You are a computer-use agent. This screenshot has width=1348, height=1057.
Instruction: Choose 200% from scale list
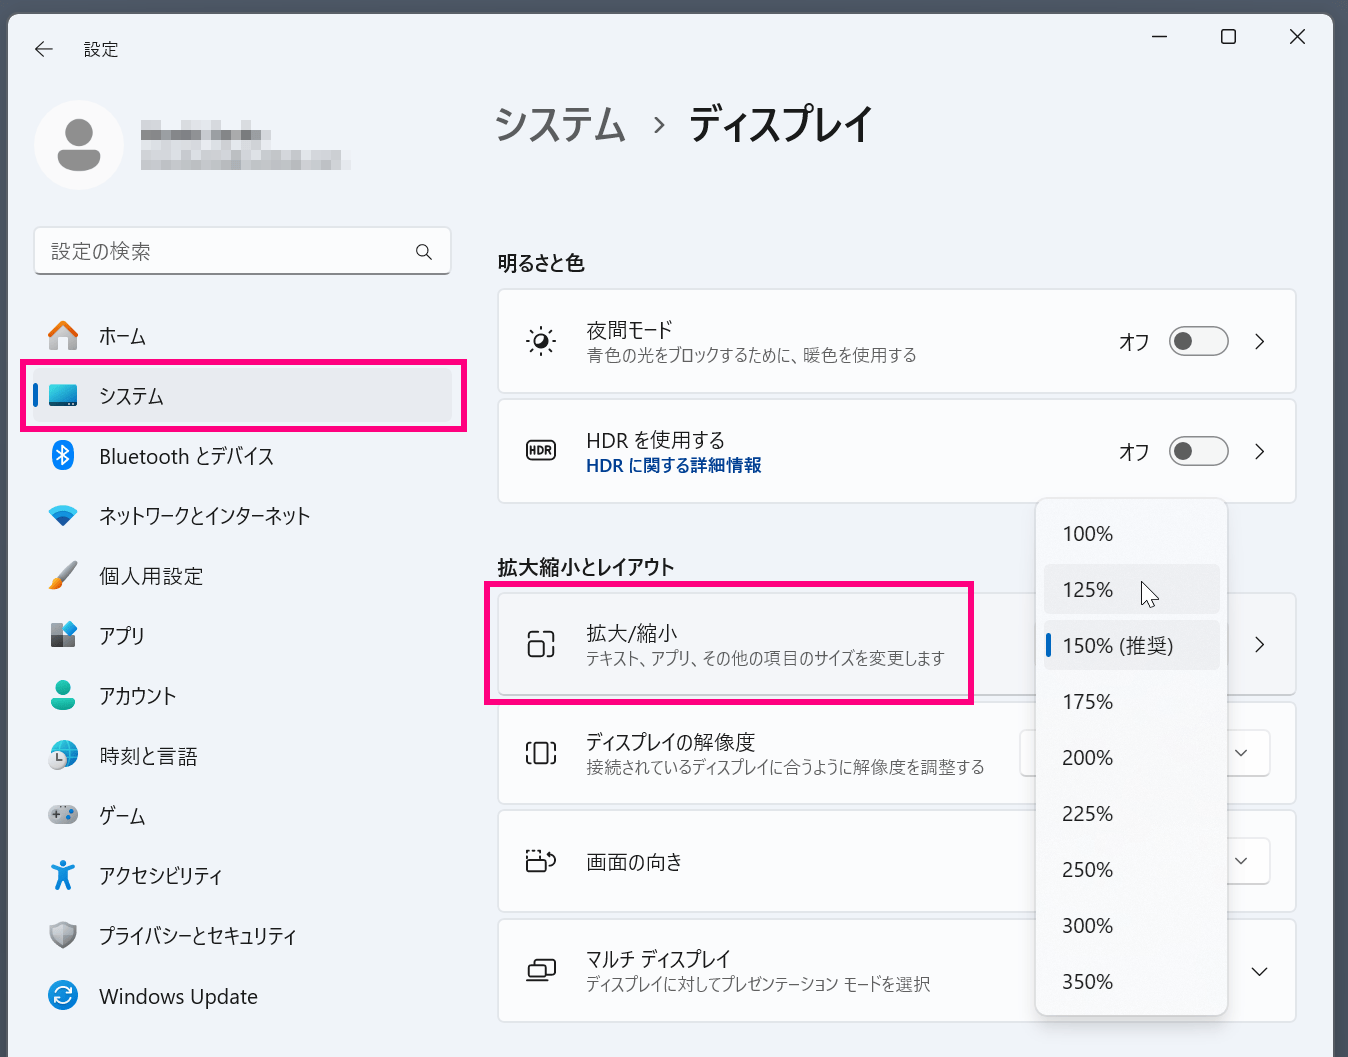coord(1088,758)
